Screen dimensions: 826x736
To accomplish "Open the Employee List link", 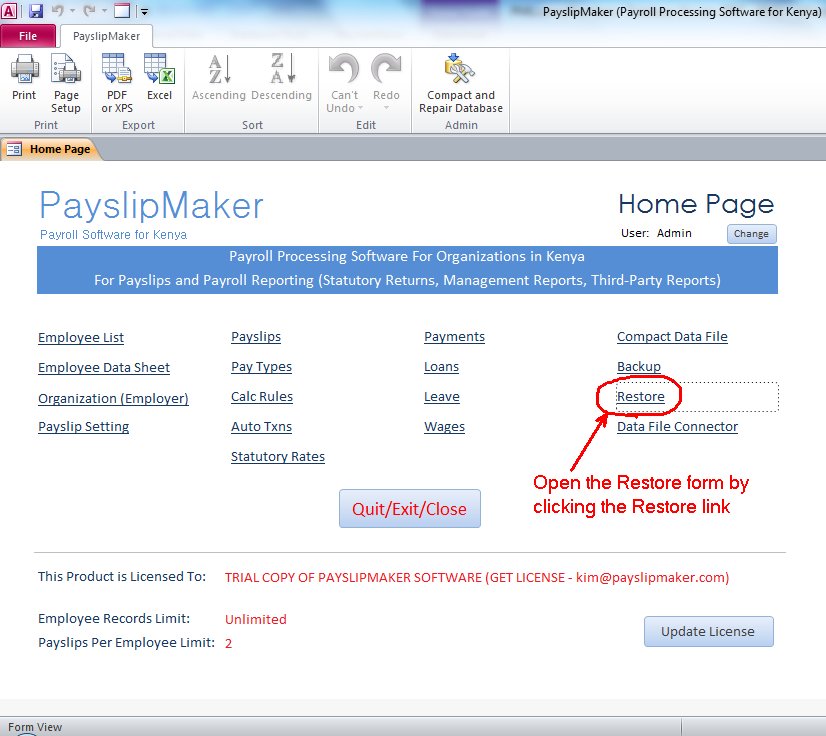I will coord(81,338).
